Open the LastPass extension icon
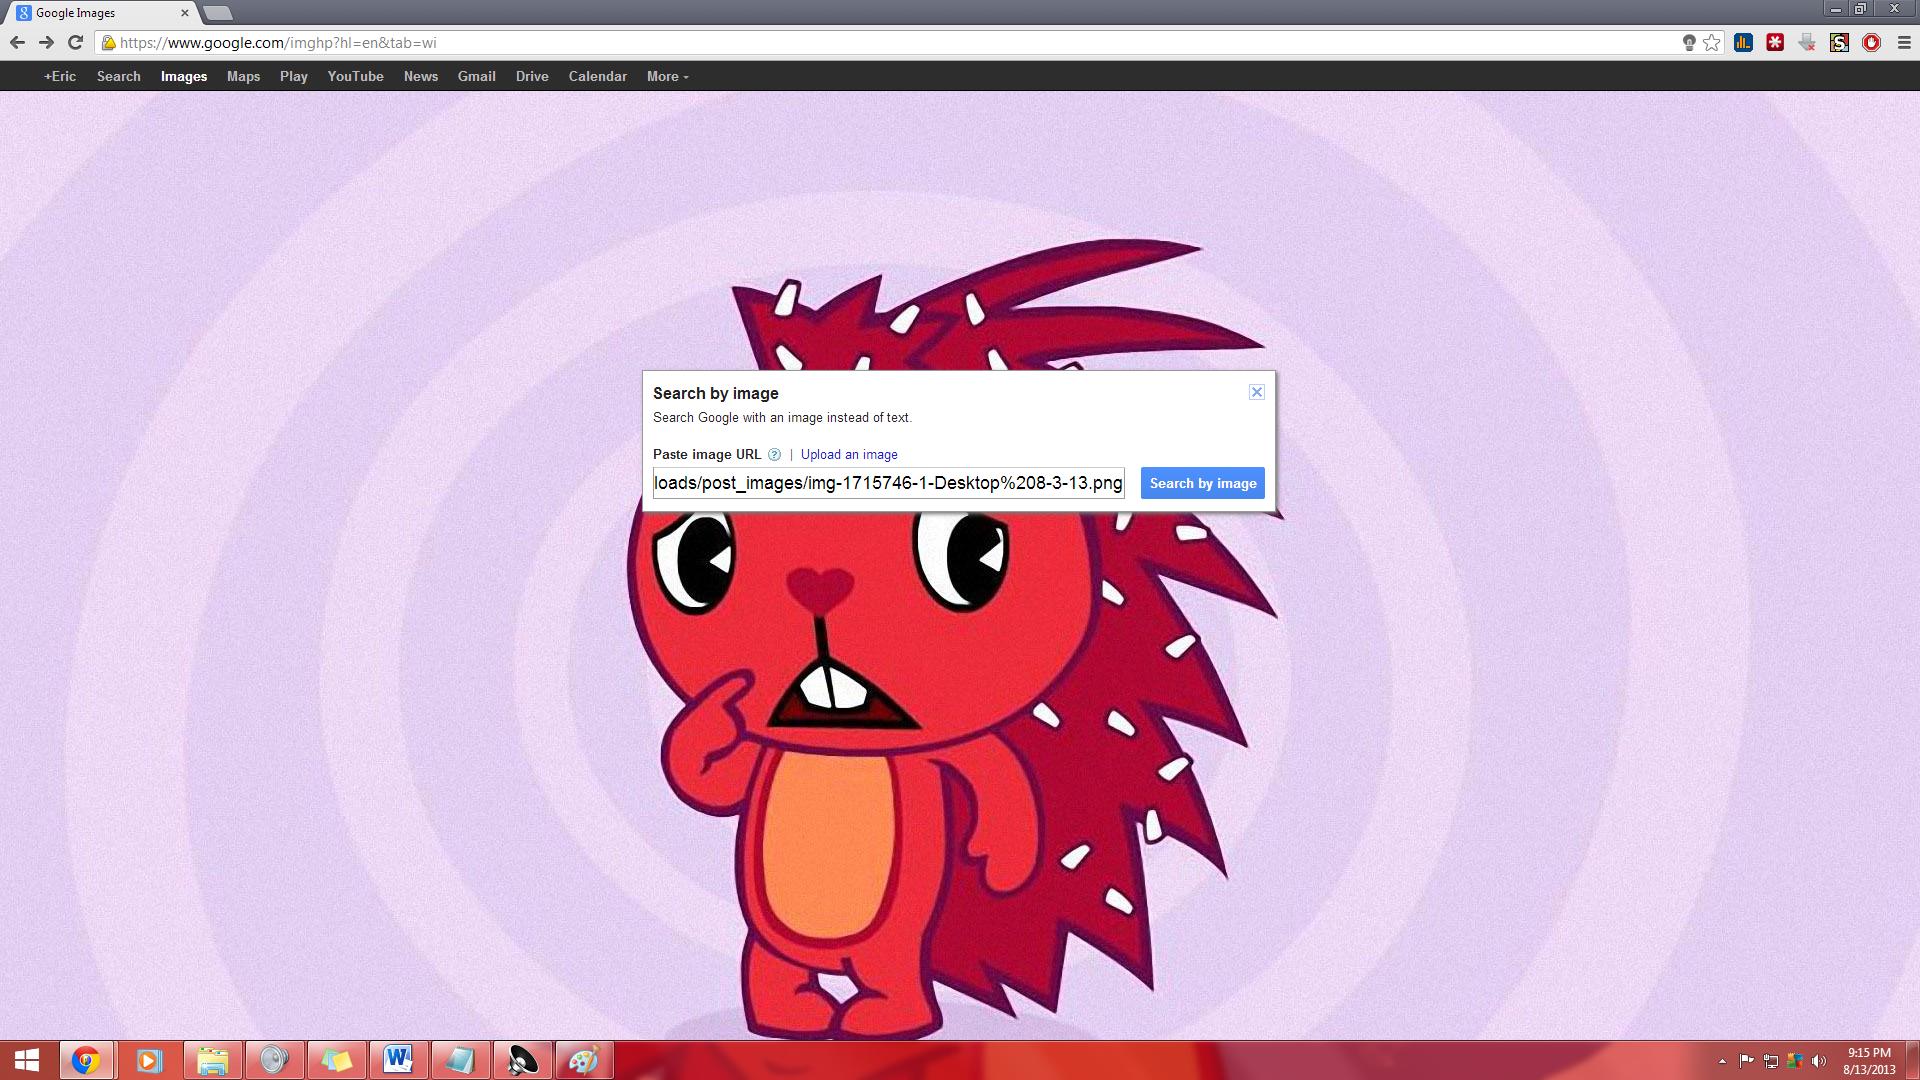1920x1080 pixels. pos(1775,42)
